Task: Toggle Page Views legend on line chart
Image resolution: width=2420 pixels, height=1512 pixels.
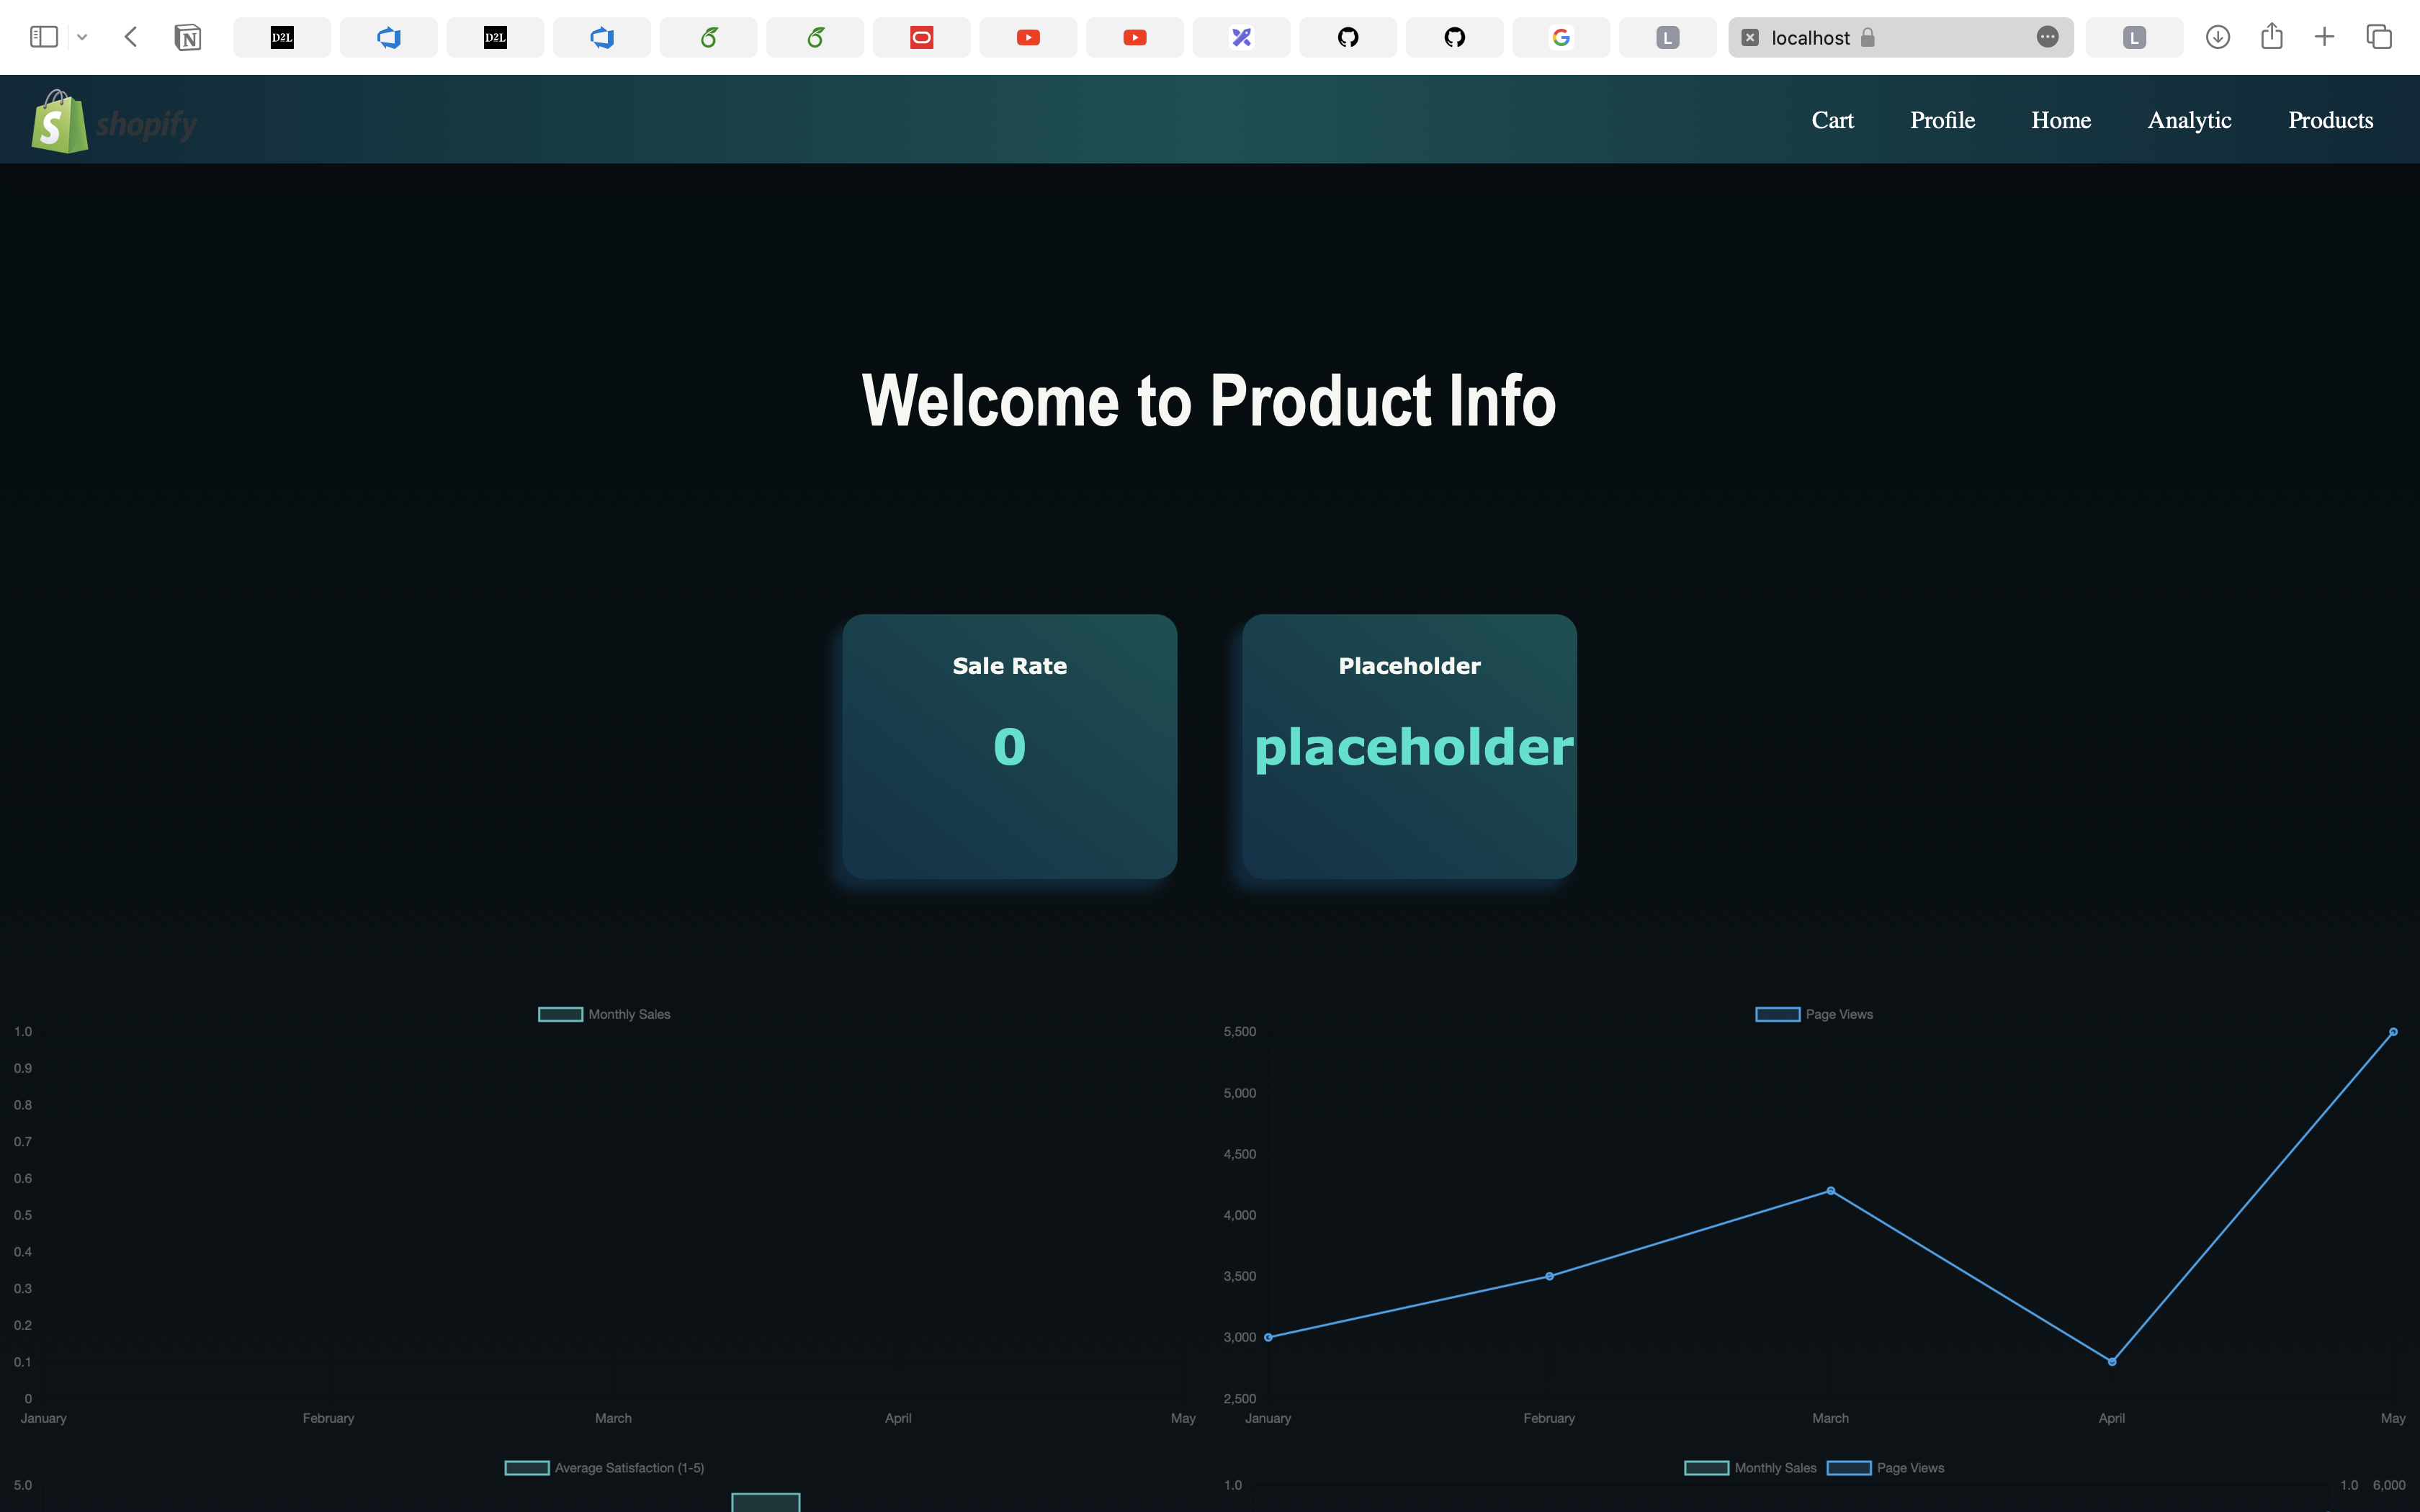Action: pyautogui.click(x=1814, y=1014)
